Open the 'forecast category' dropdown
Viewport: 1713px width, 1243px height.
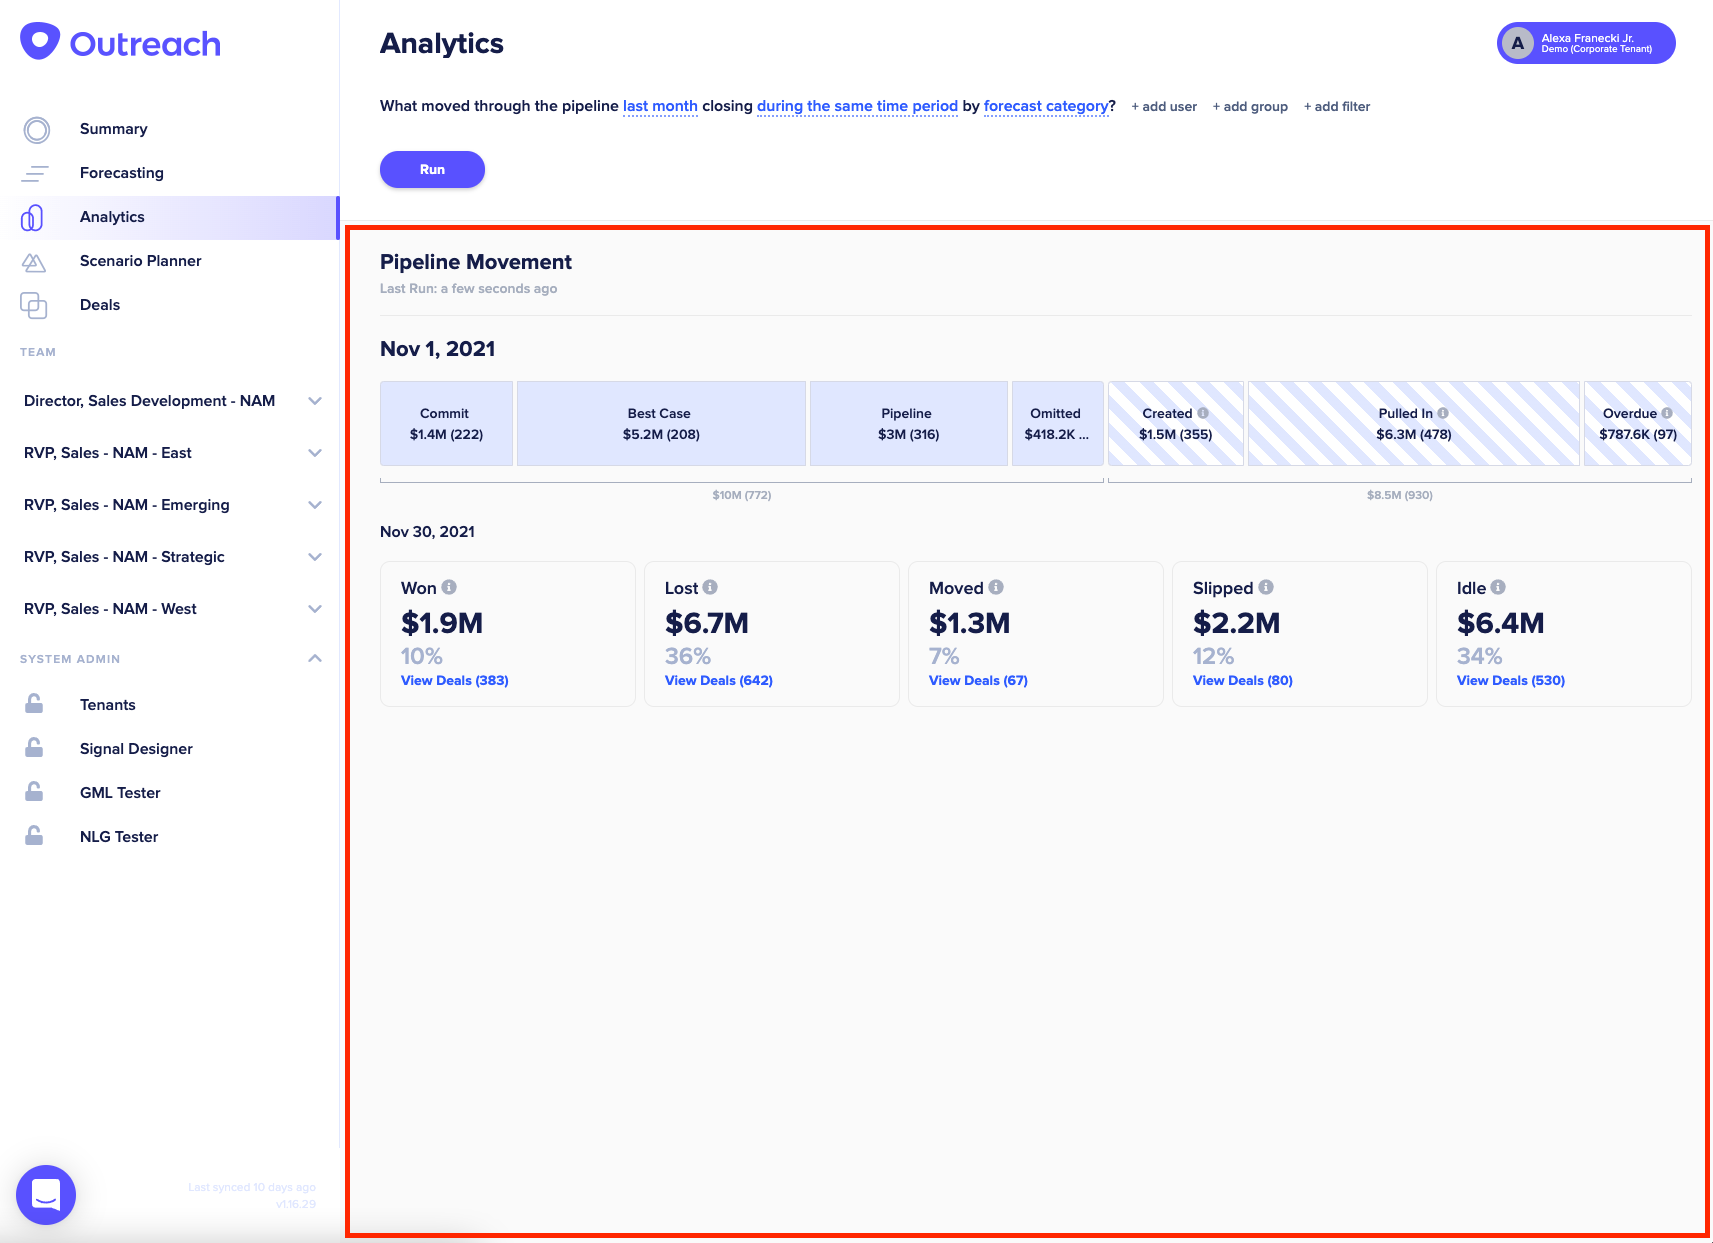click(1046, 106)
